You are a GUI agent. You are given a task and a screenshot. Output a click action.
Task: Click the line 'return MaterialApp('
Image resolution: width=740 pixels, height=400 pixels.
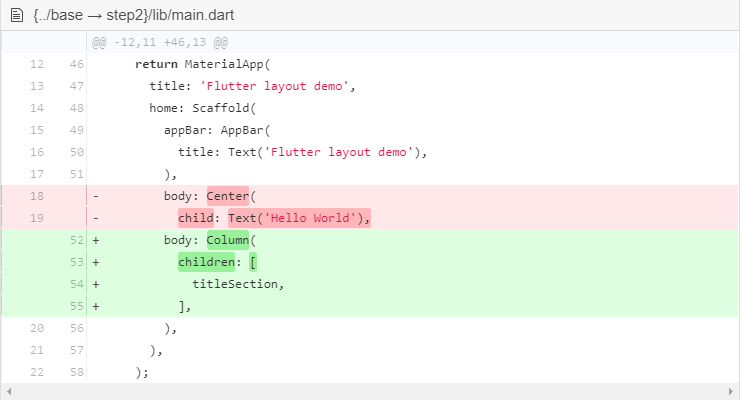click(202, 64)
